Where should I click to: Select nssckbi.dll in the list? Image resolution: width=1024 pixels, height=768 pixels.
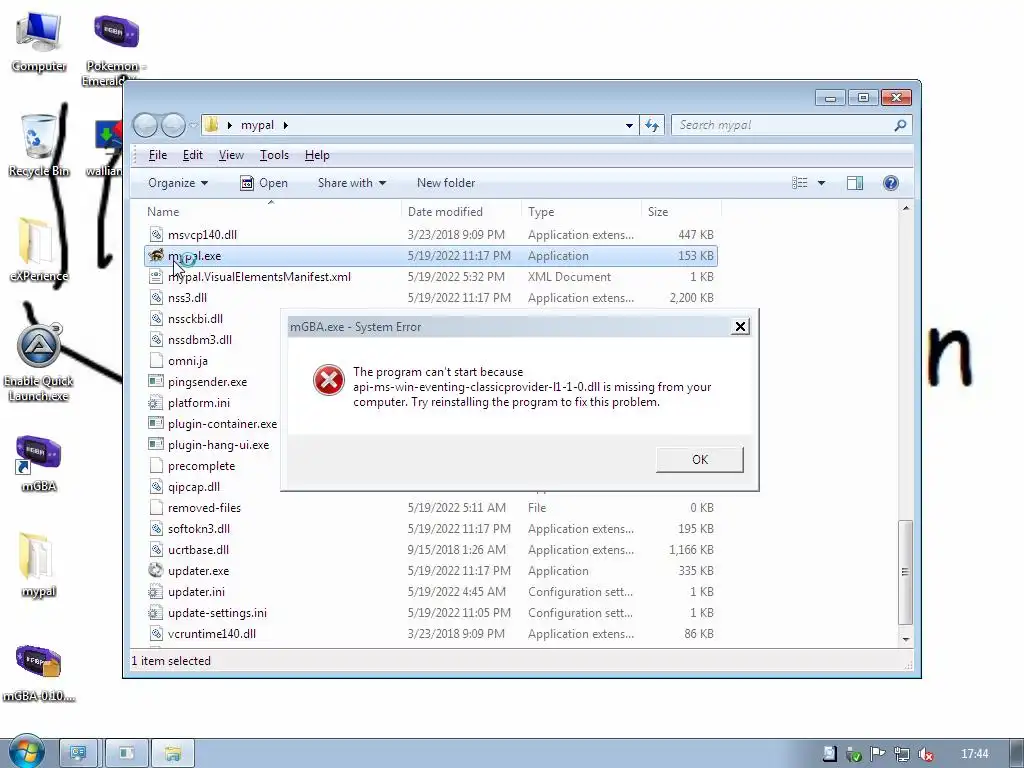coord(195,319)
